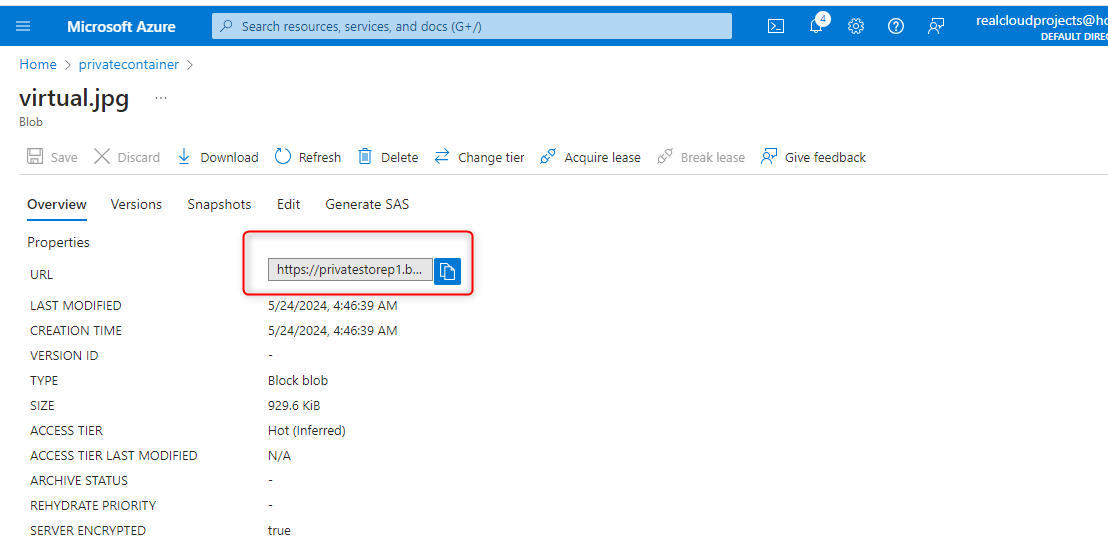Click the help question mark icon
Image resolution: width=1108 pixels, height=551 pixels.
click(x=896, y=26)
